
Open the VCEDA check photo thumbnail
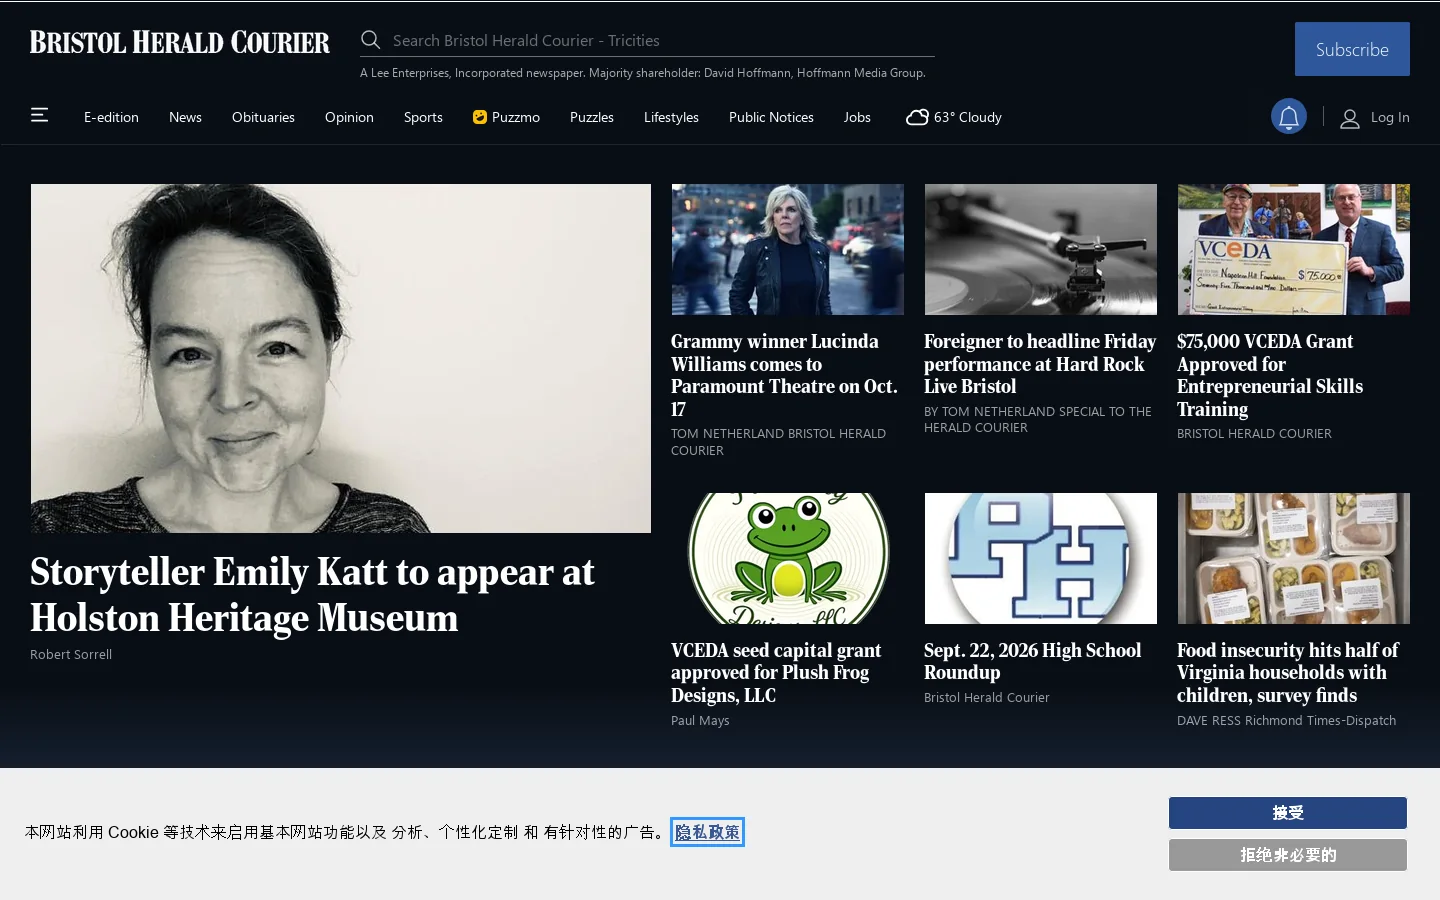[1294, 249]
